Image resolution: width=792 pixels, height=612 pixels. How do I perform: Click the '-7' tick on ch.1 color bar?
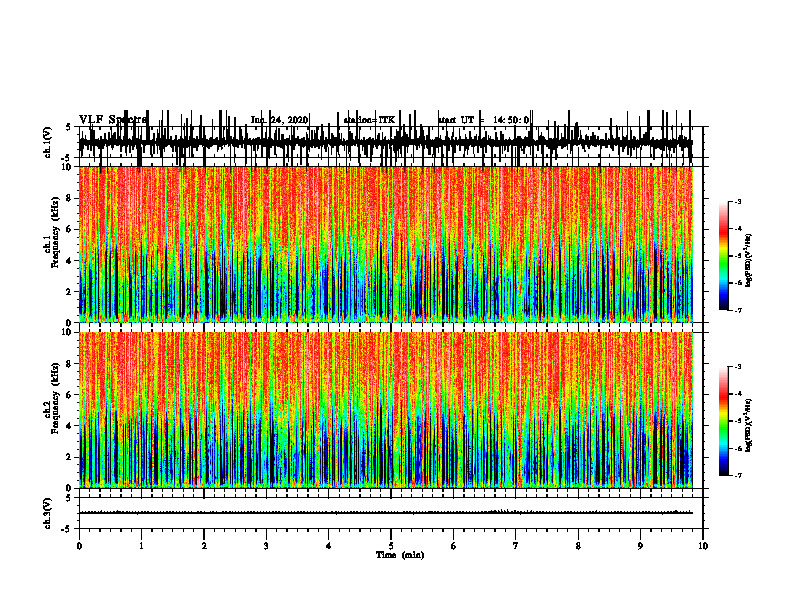tap(738, 310)
